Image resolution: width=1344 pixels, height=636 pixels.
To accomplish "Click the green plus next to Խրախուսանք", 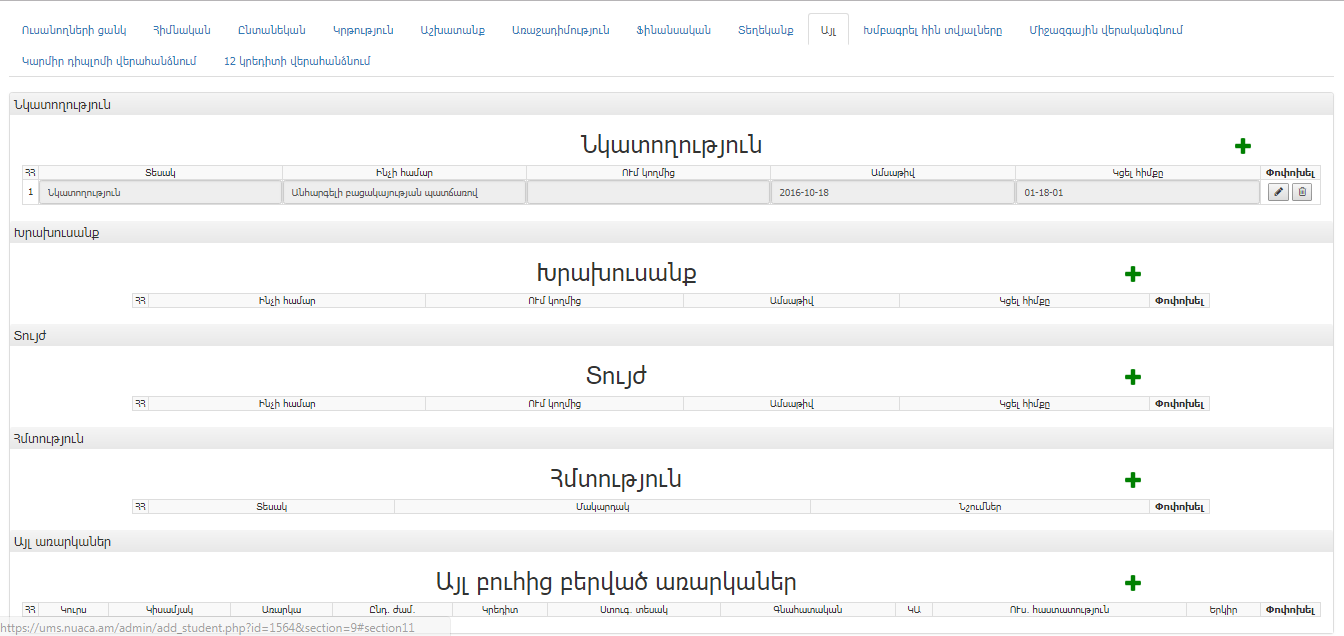I will [1132, 274].
